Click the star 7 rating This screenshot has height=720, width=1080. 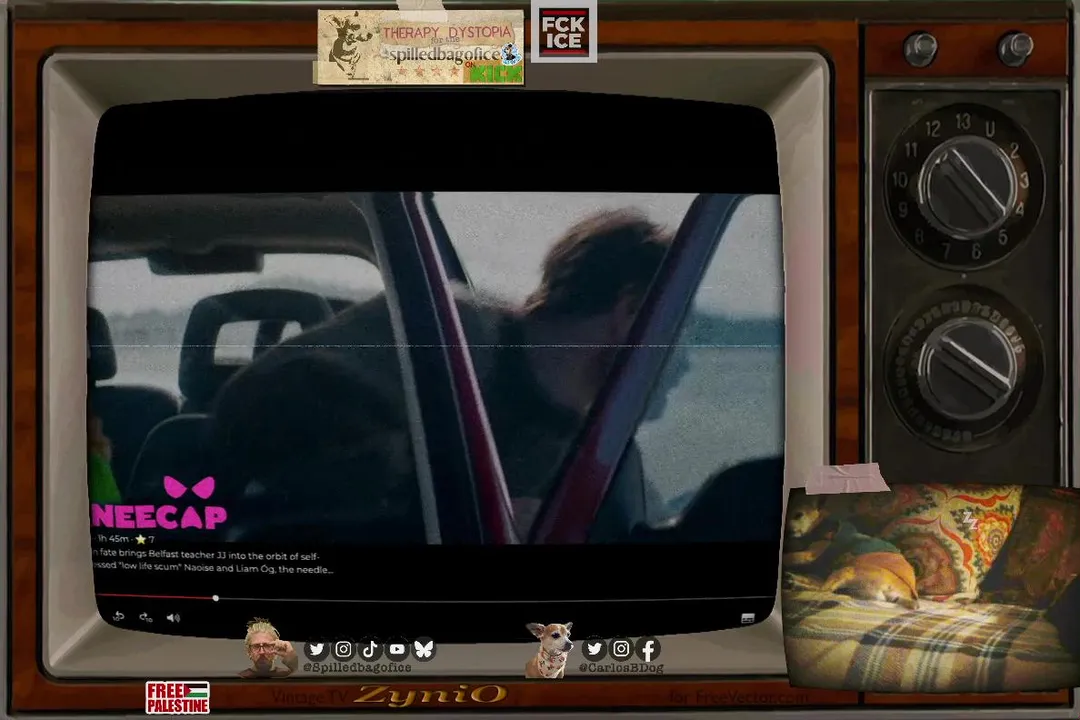click(145, 539)
